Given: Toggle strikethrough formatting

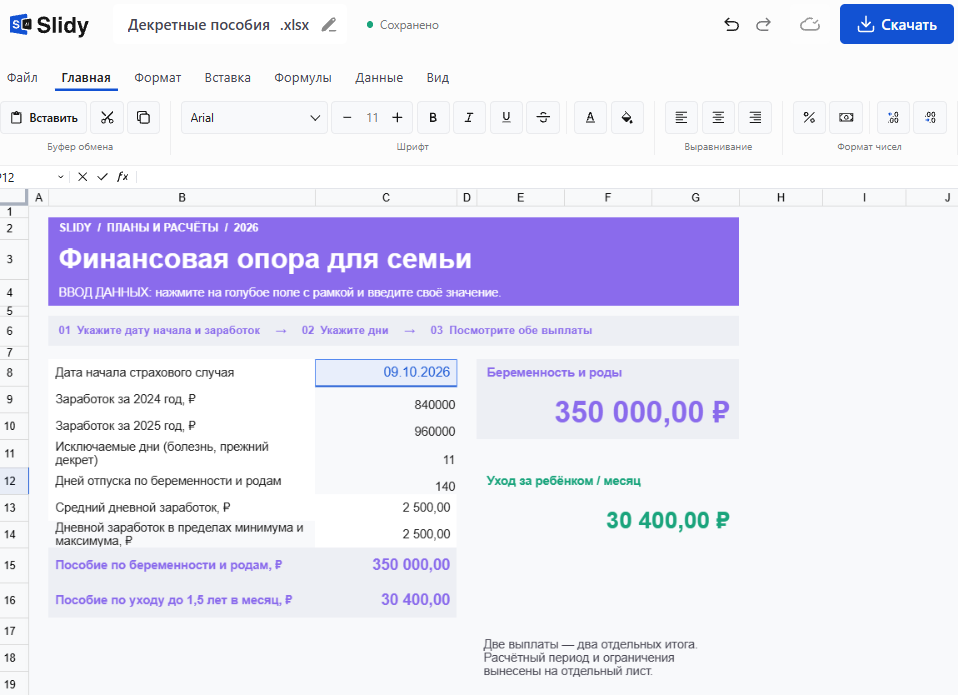Looking at the screenshot, I should 543,118.
